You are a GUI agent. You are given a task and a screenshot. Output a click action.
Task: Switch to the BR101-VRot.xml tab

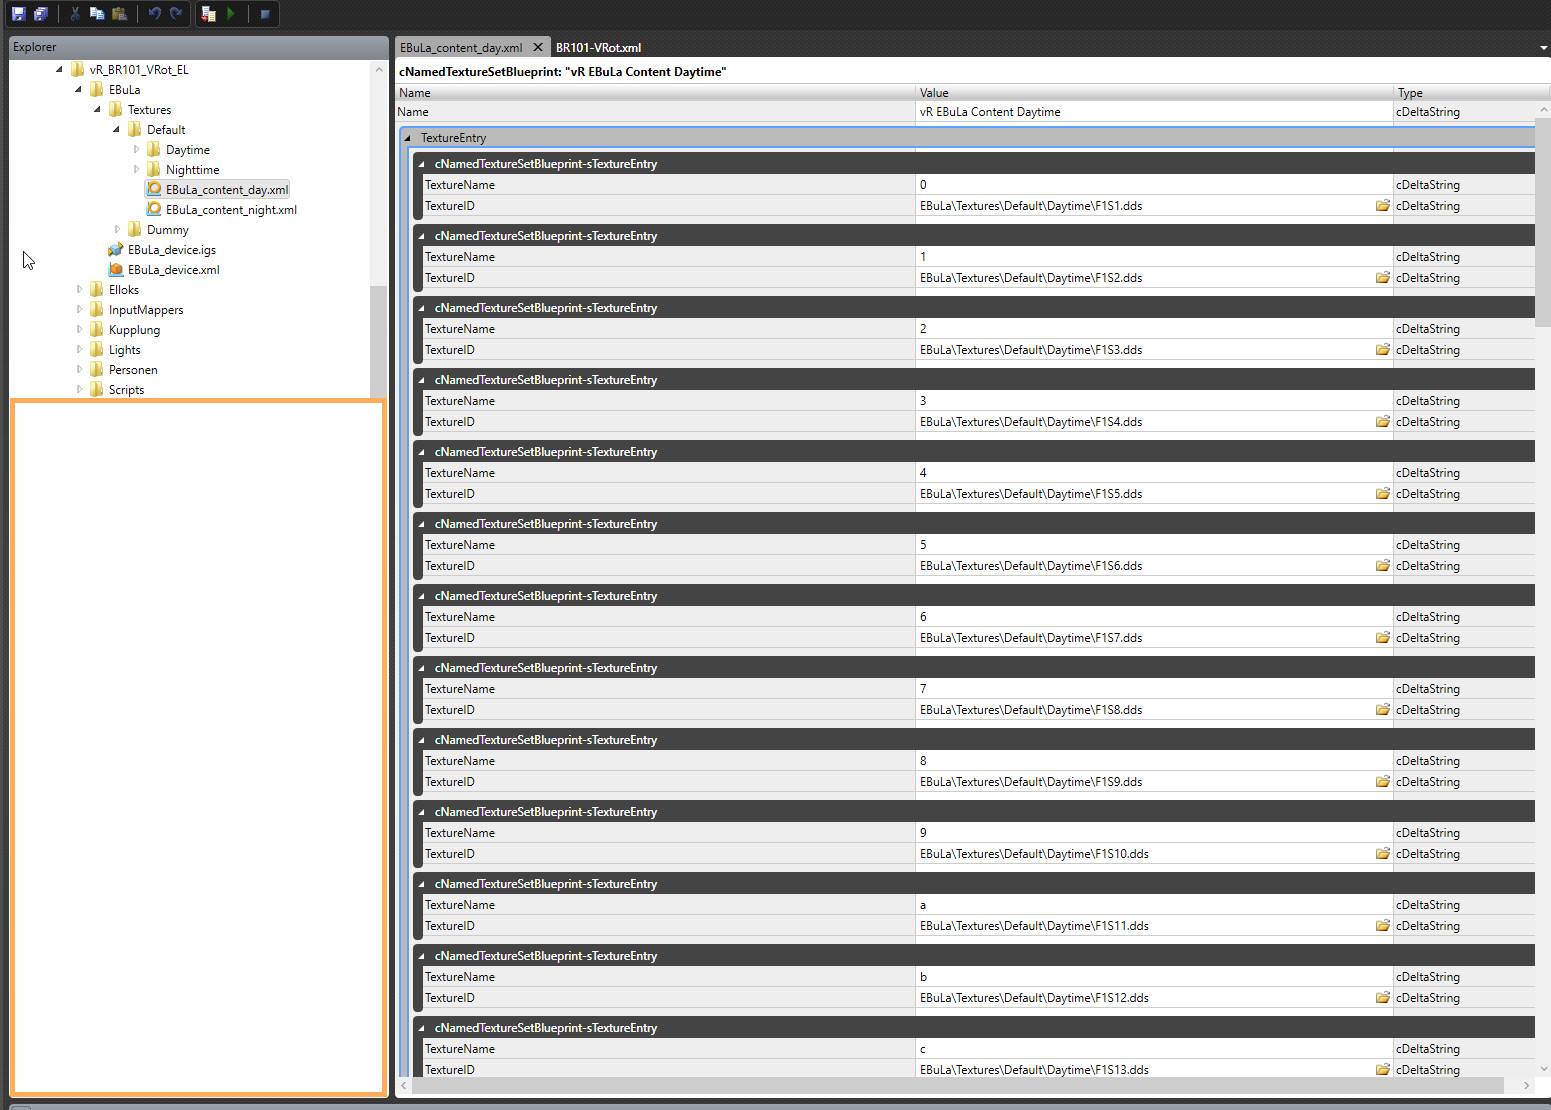click(x=598, y=48)
